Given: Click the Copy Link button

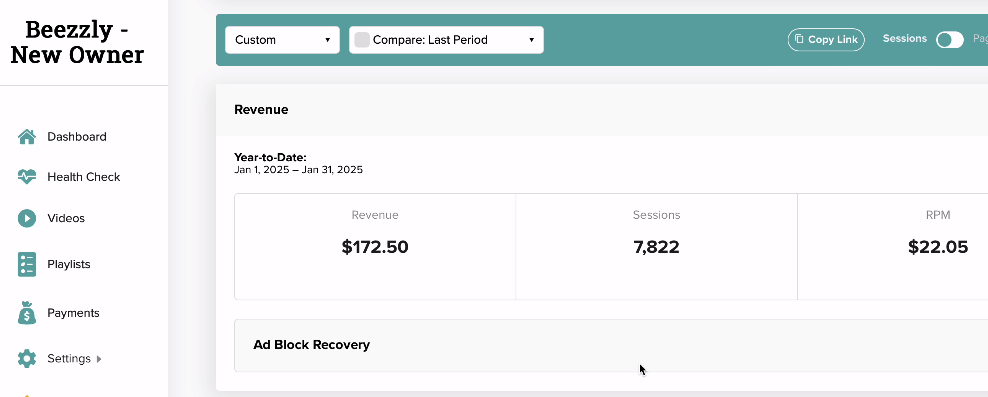Looking at the screenshot, I should (826, 39).
